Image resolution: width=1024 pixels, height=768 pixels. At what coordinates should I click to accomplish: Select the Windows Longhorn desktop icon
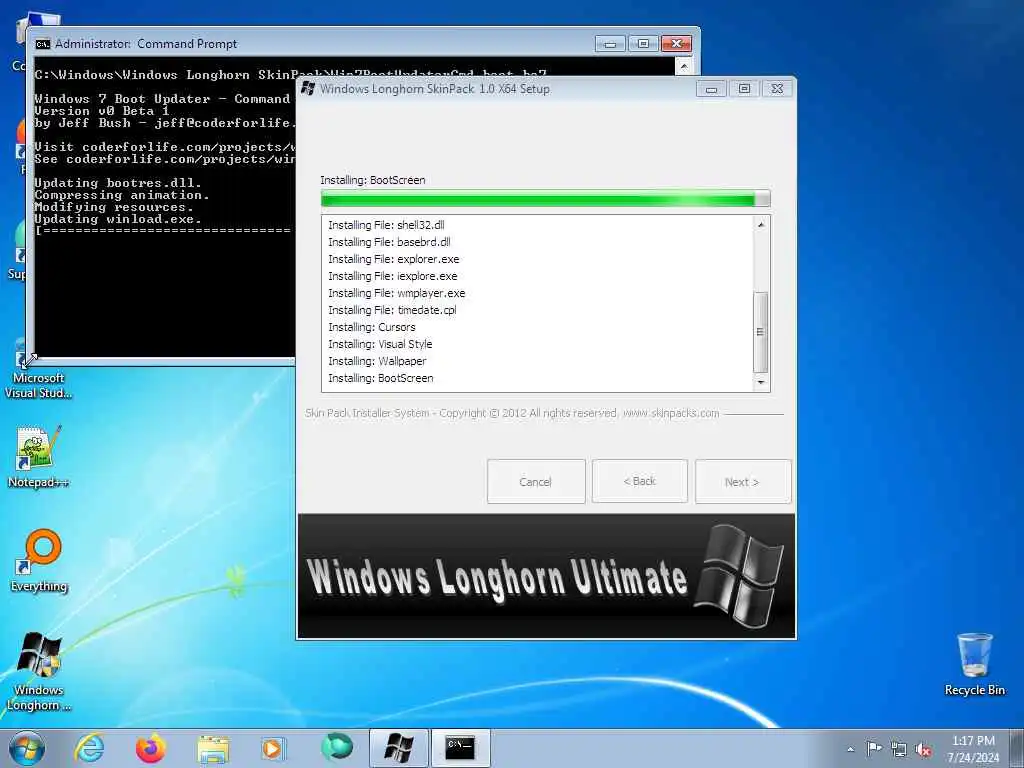click(x=39, y=671)
